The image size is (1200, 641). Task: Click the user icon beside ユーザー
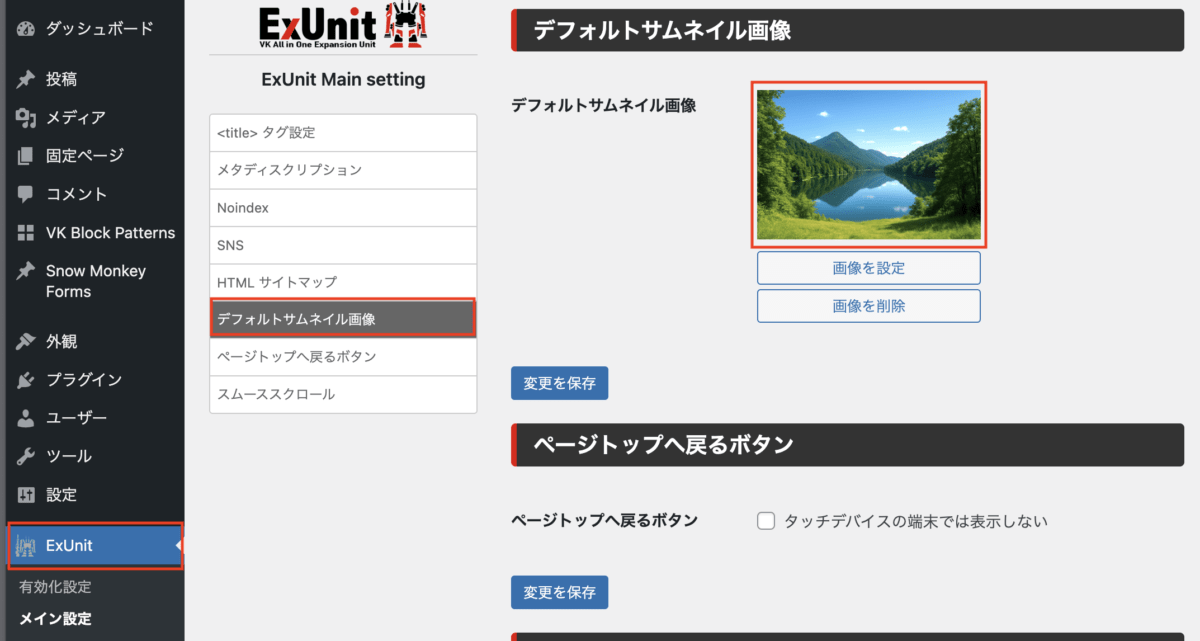coord(26,418)
